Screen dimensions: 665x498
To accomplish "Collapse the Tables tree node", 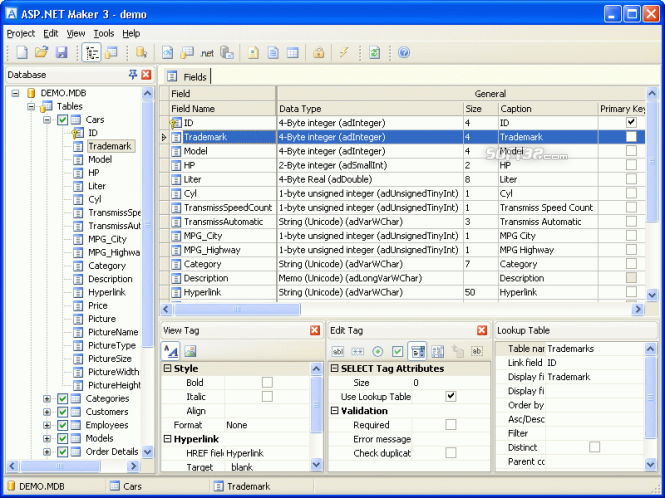I will pyautogui.click(x=31, y=106).
